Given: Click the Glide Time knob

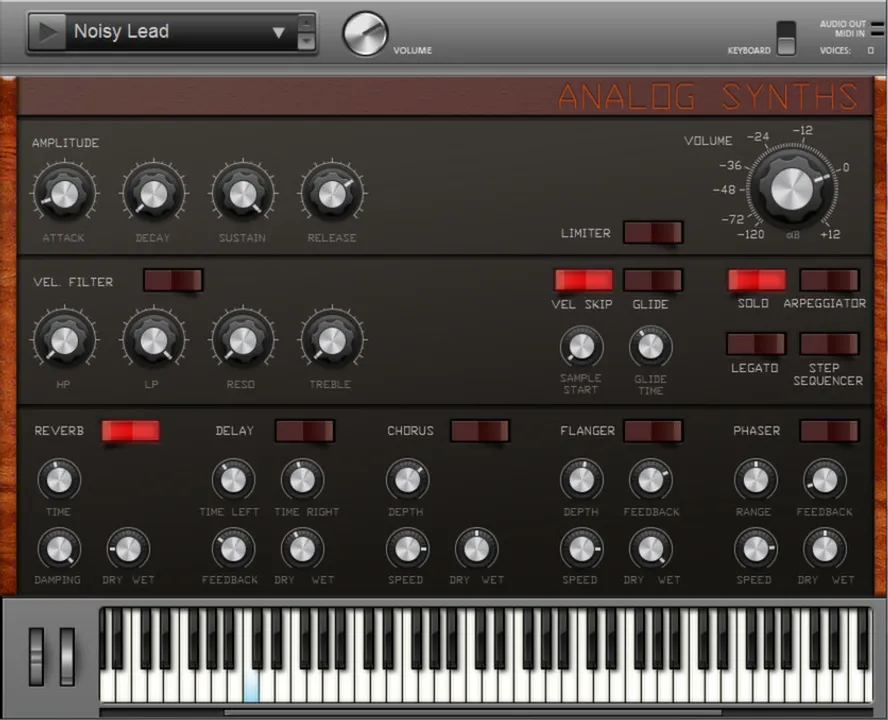Looking at the screenshot, I should (x=651, y=347).
